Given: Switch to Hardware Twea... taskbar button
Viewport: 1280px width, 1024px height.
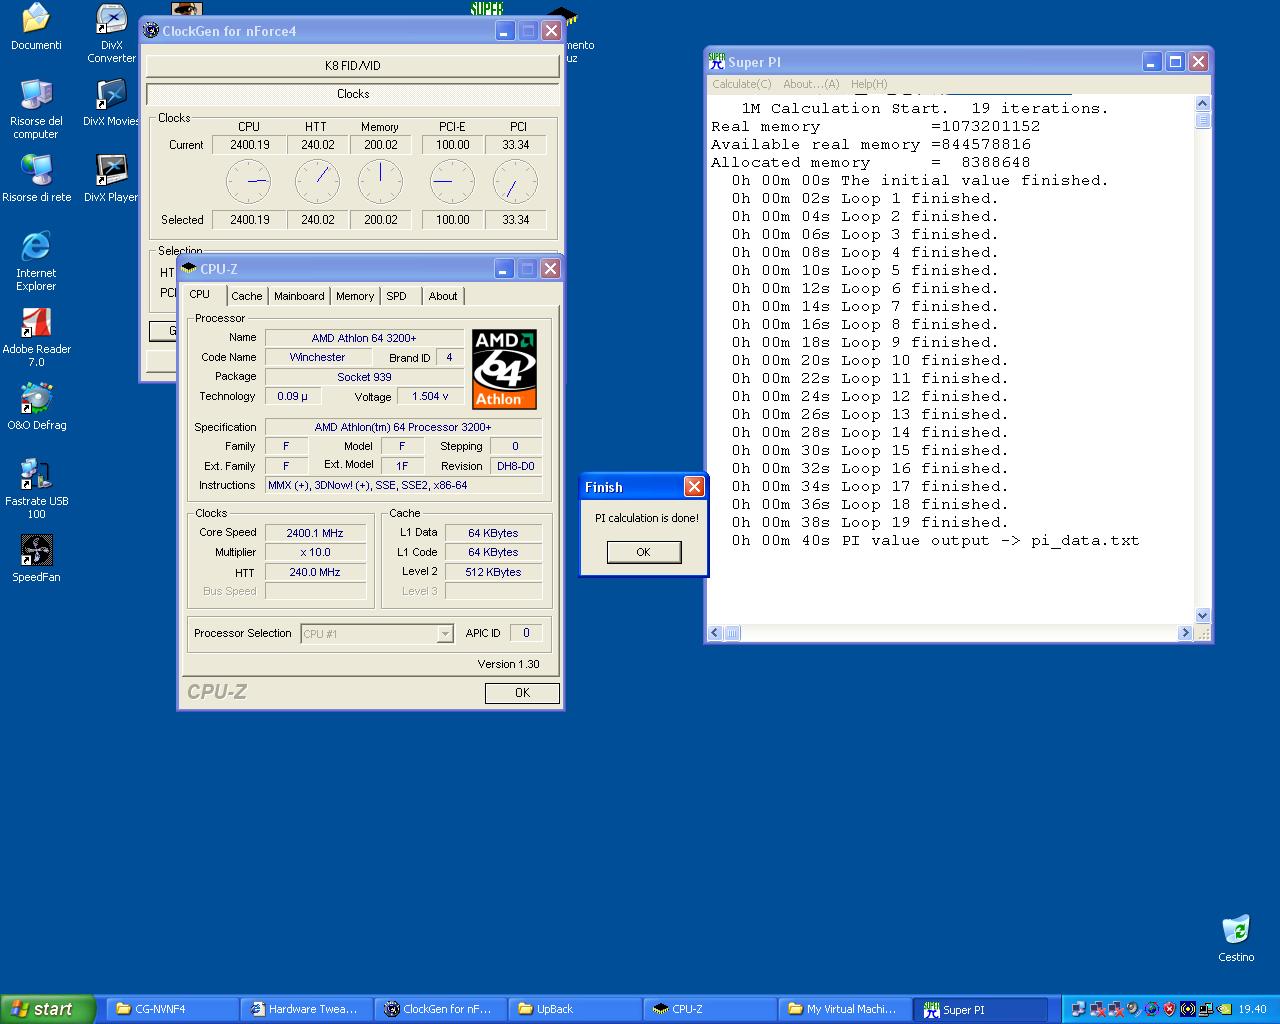Looking at the screenshot, I should click(307, 1009).
